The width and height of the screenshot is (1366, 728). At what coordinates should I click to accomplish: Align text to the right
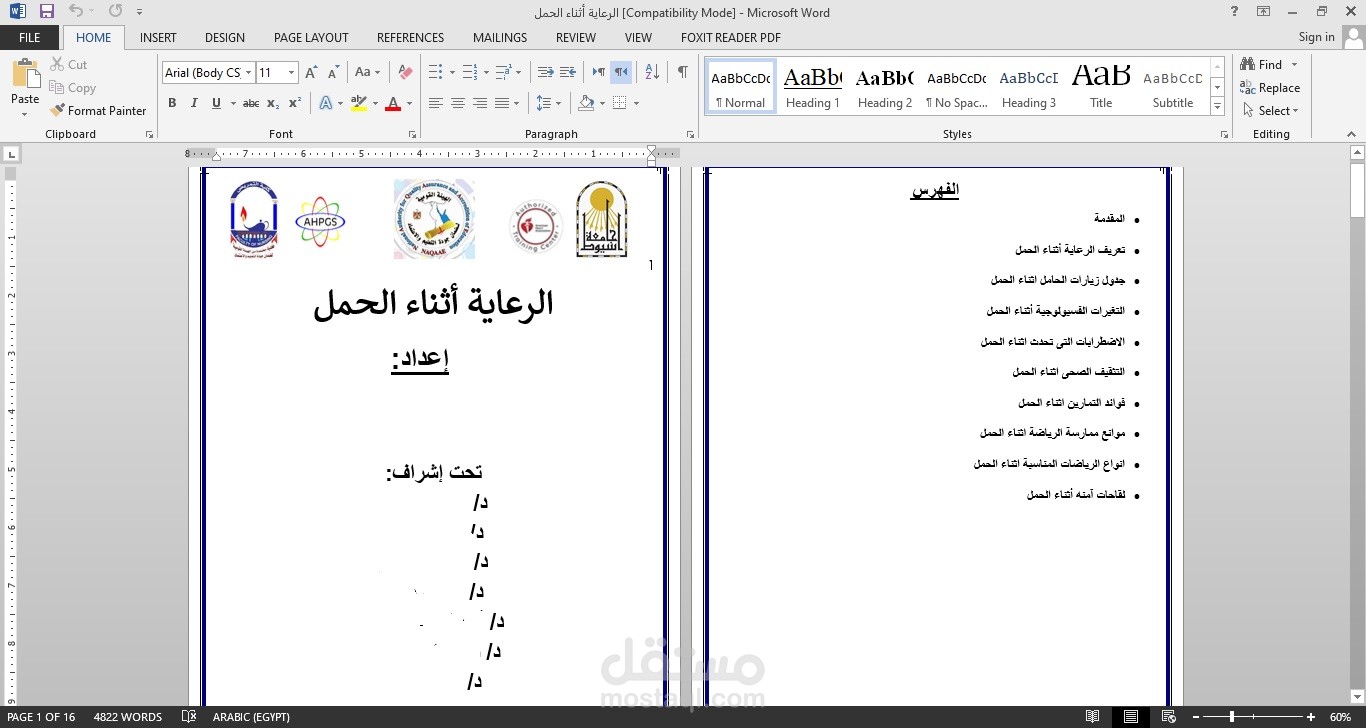[x=480, y=103]
